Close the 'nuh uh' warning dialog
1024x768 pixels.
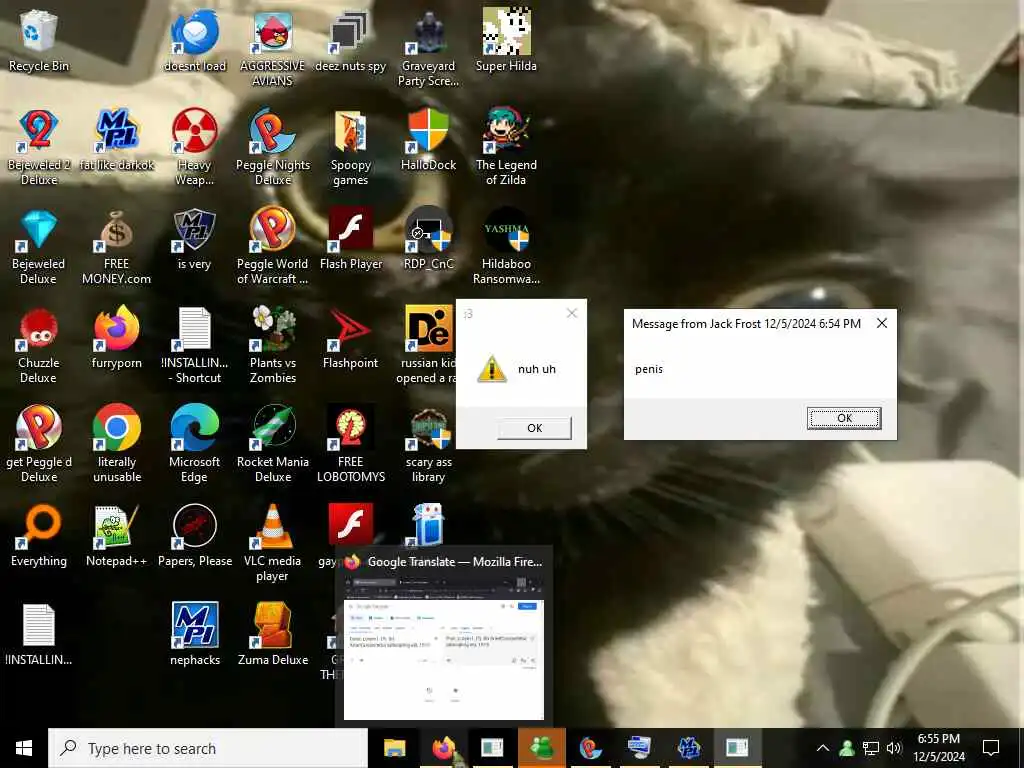572,313
